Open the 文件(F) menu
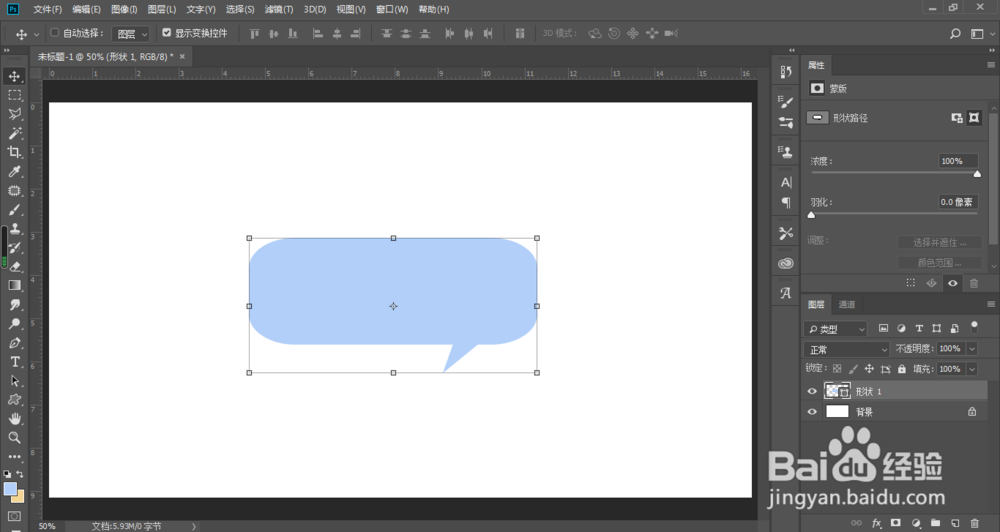The height and width of the screenshot is (532, 1000). tap(48, 9)
